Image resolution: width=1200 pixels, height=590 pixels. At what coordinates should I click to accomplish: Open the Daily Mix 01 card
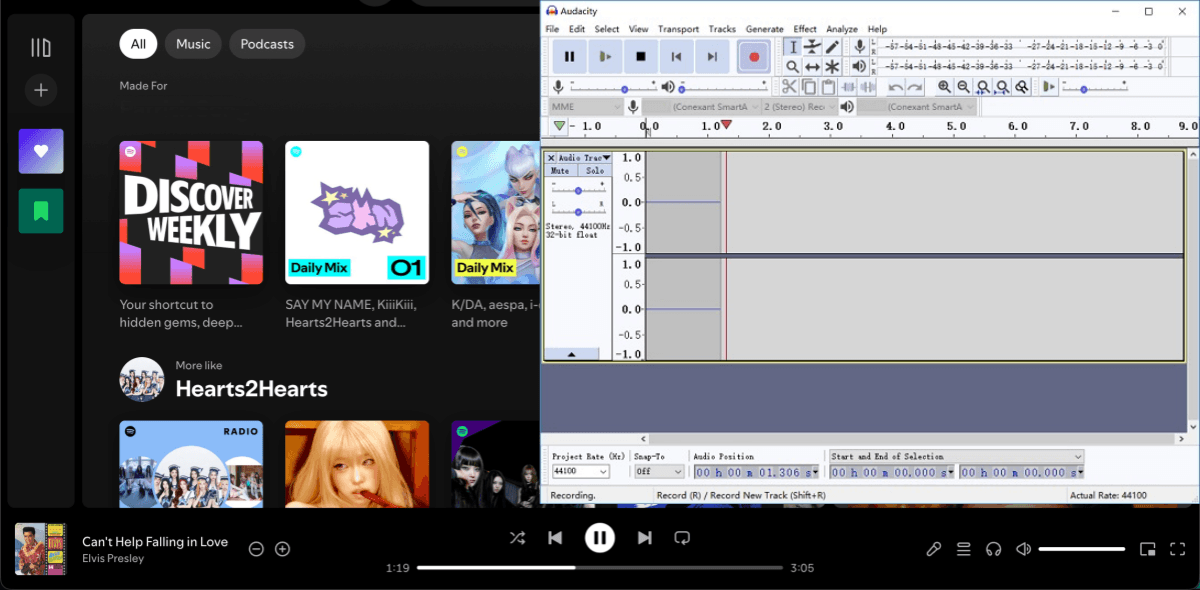click(x=357, y=212)
